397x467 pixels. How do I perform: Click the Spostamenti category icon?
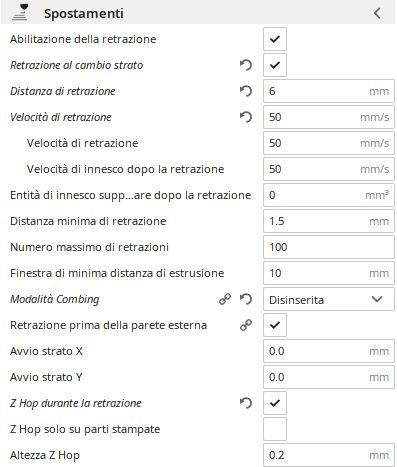[20, 12]
